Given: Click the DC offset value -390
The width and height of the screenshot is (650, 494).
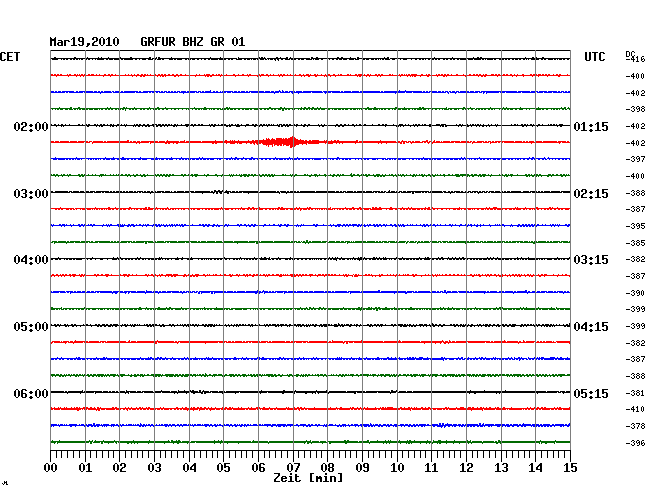Looking at the screenshot, I should (635, 293).
